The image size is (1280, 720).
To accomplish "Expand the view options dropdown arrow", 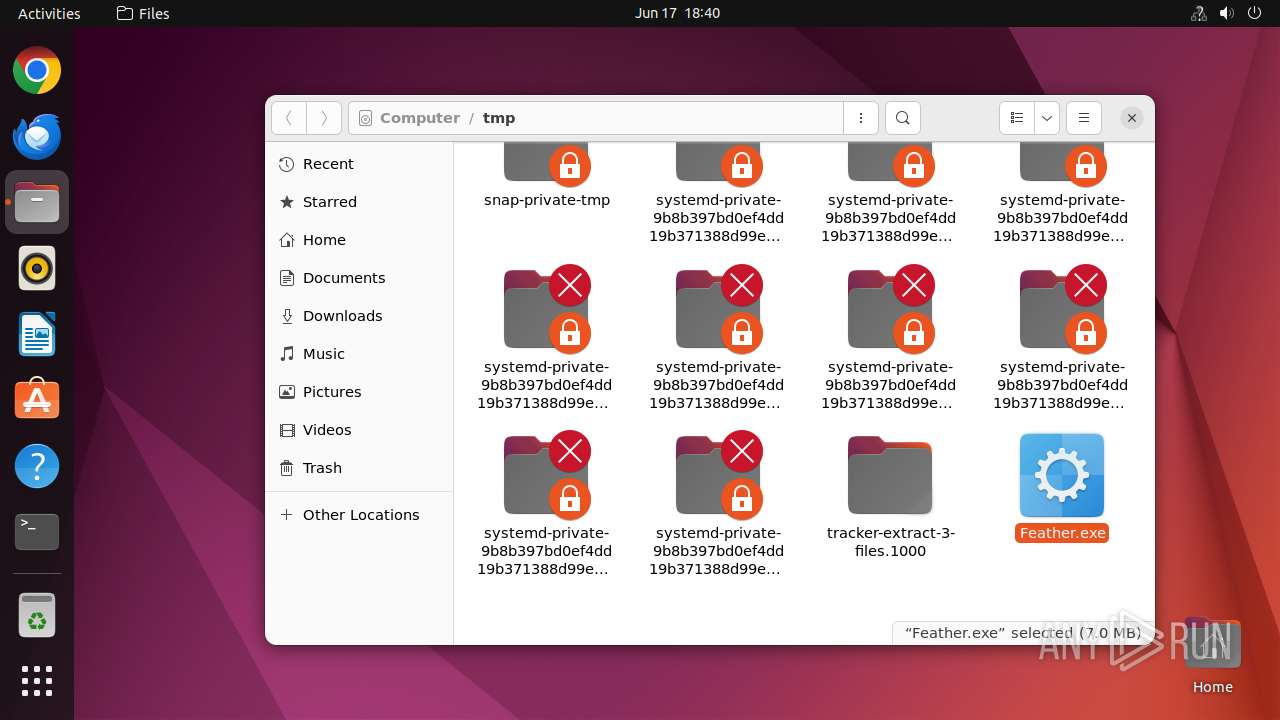I will pyautogui.click(x=1047, y=118).
